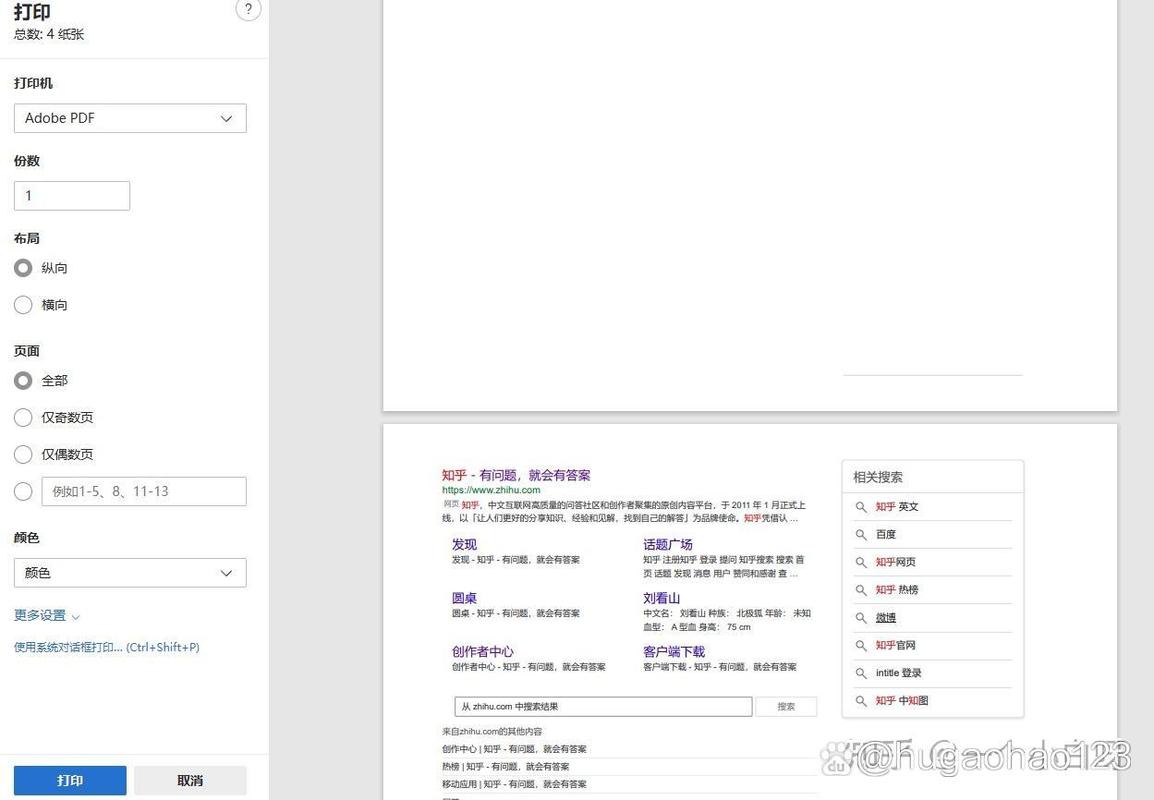Click the 份数 copies input field
Image resolution: width=1154 pixels, height=800 pixels.
click(71, 195)
